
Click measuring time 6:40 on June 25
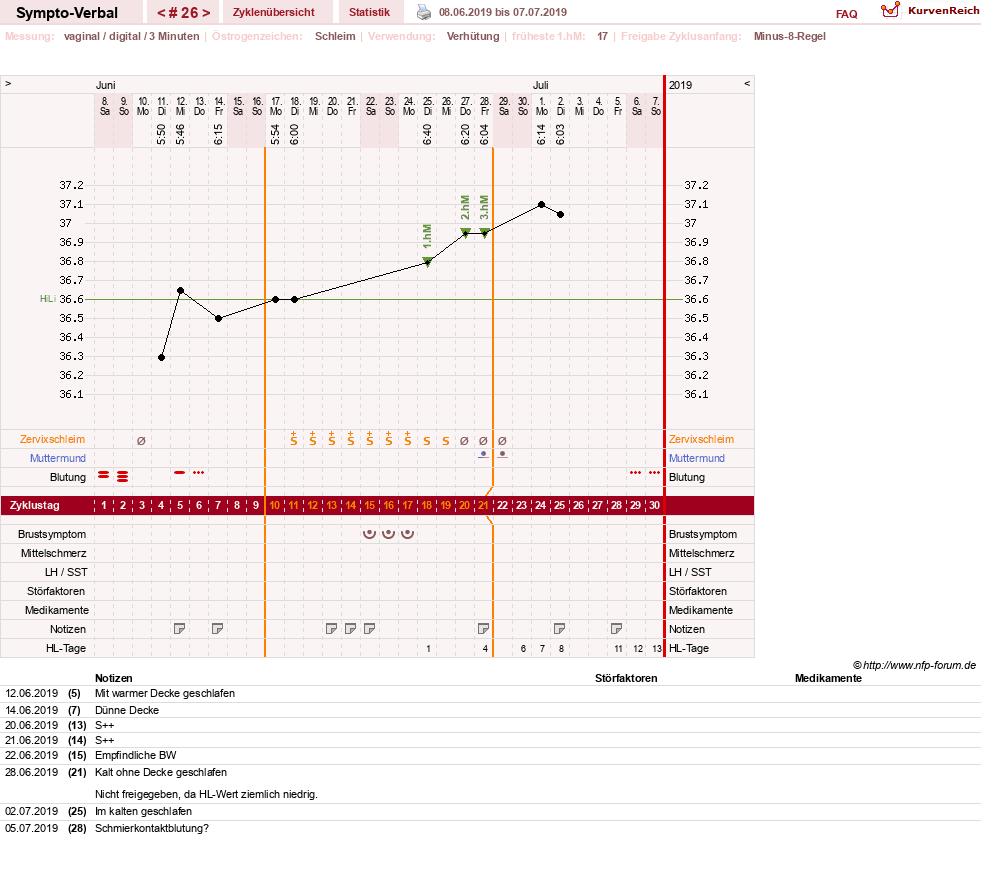point(427,135)
